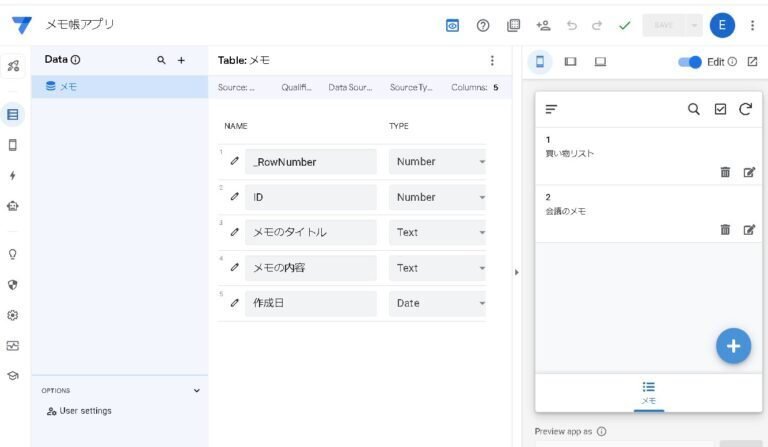
Task: Search data tables with magnifier icon
Action: (x=161, y=60)
